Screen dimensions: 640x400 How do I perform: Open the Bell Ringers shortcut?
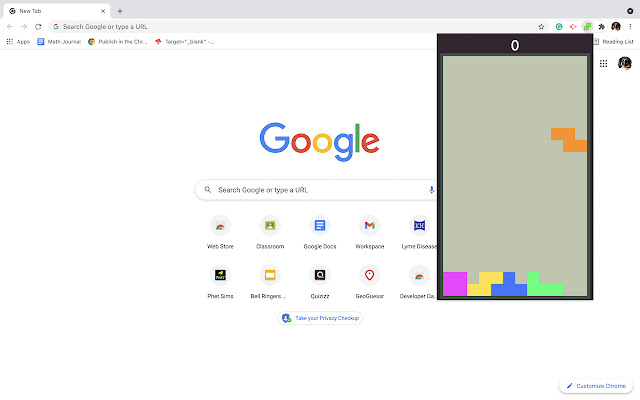pyautogui.click(x=270, y=282)
